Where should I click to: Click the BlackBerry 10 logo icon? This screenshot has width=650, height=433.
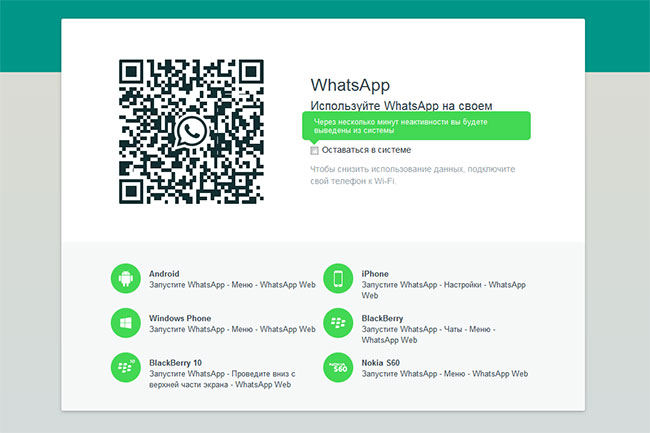126,367
